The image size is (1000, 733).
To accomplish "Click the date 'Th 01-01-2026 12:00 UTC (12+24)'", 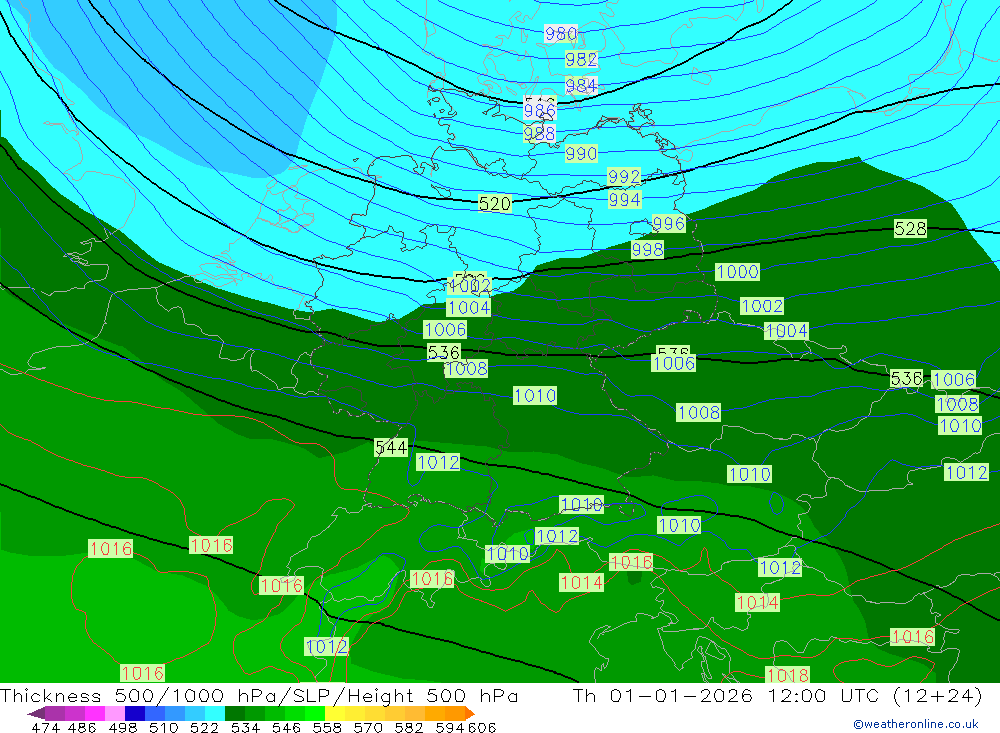I will point(777,695).
